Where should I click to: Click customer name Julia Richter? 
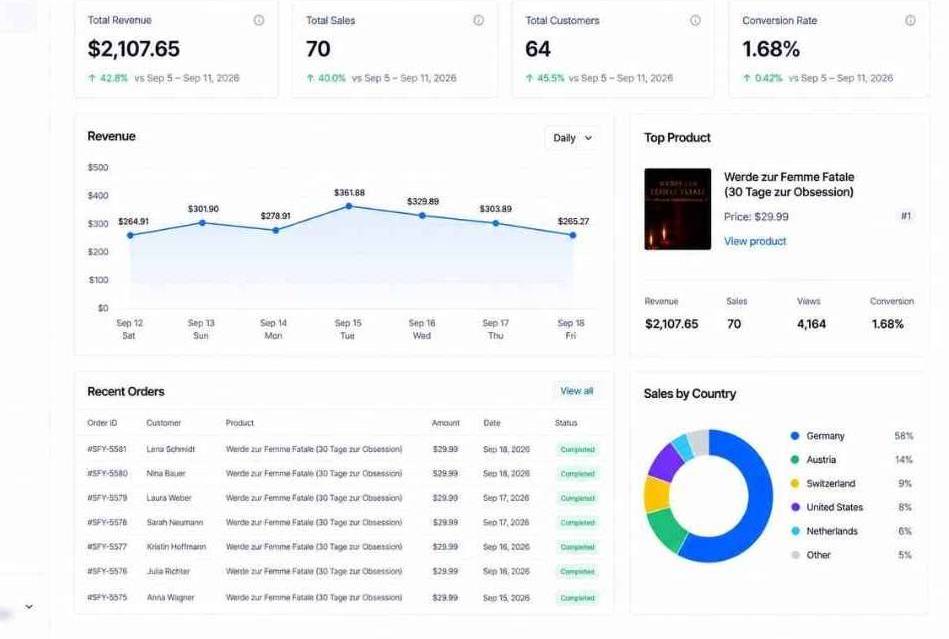coord(168,571)
